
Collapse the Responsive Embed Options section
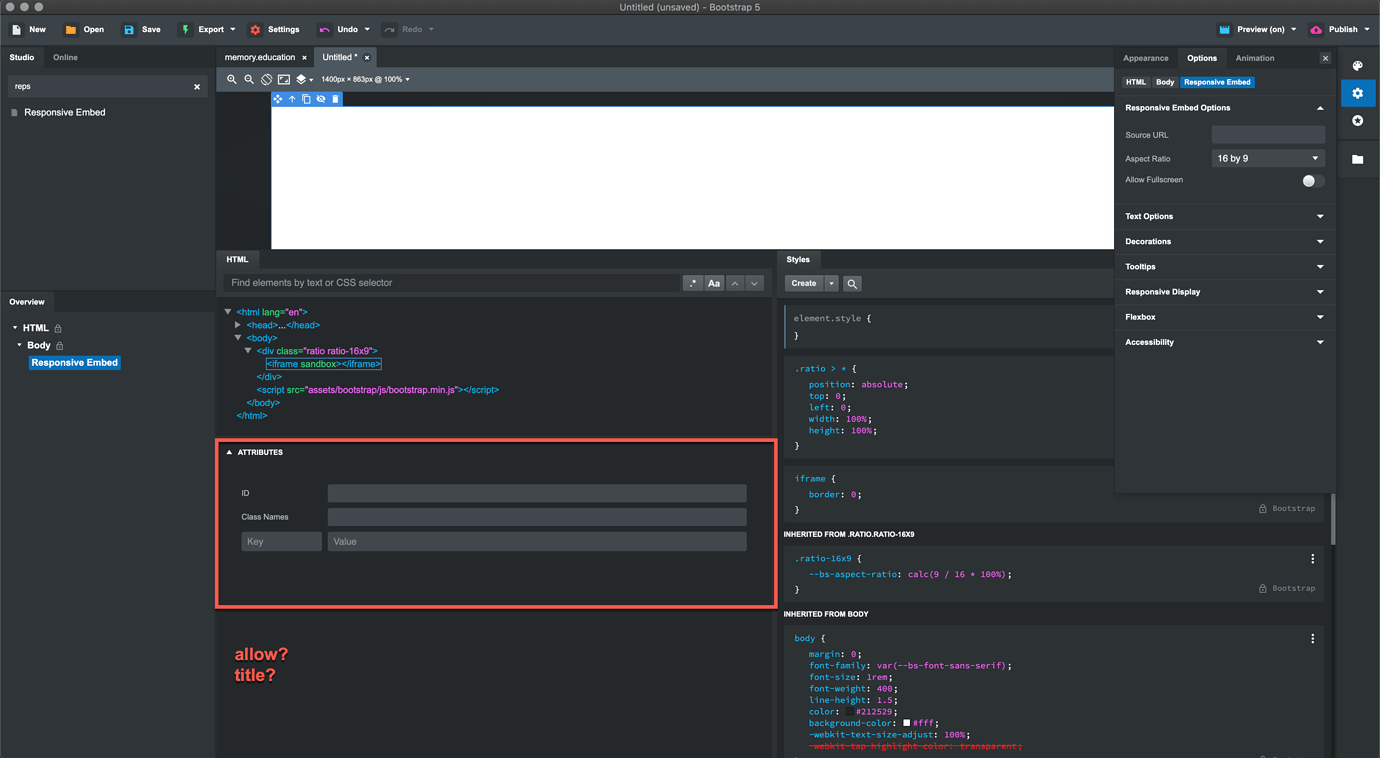(x=1320, y=107)
